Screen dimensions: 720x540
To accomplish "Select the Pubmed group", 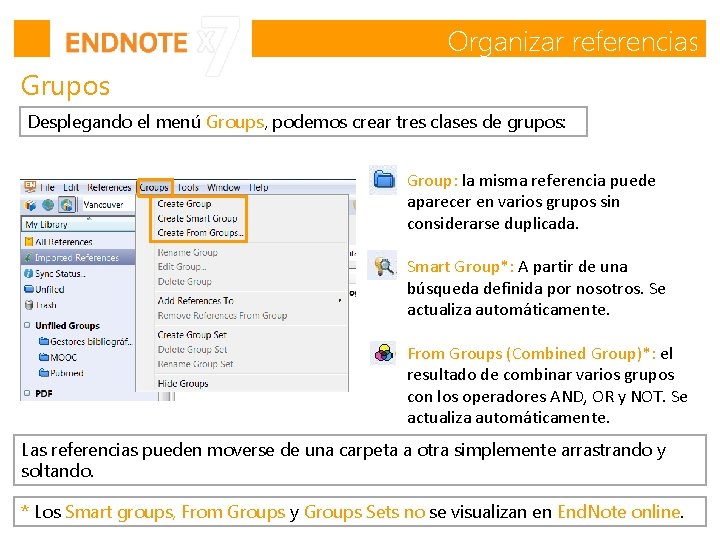I will tap(61, 373).
